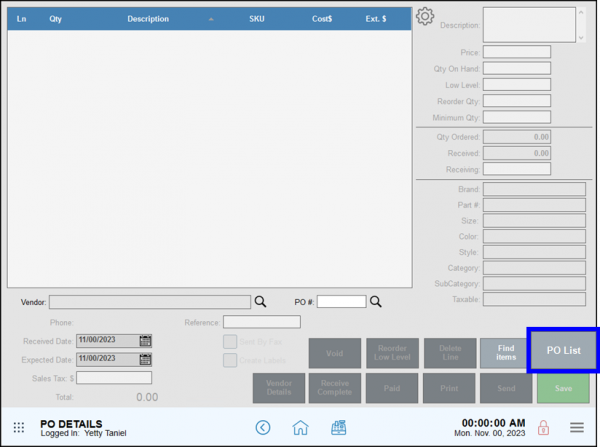Toggle the Create Labels checkbox

(230, 360)
